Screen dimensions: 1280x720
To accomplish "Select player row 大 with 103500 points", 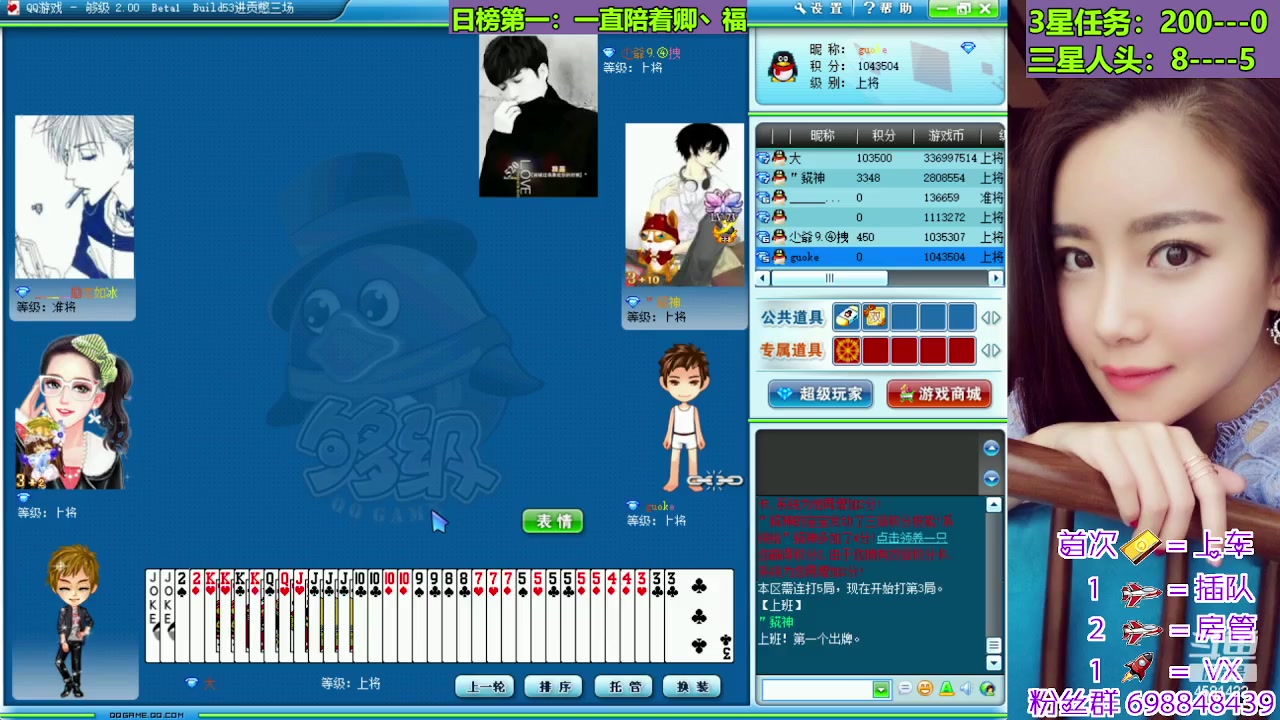I will click(x=880, y=158).
